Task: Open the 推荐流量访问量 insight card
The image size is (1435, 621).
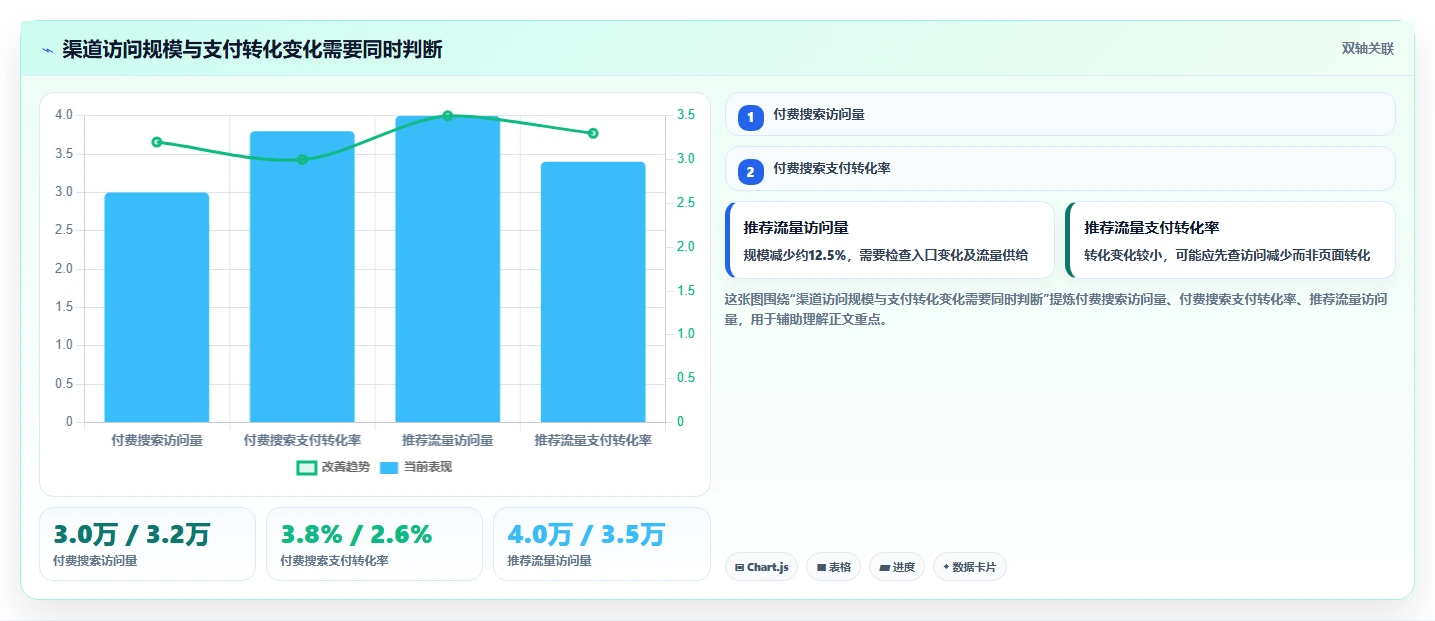Action: [x=890, y=240]
